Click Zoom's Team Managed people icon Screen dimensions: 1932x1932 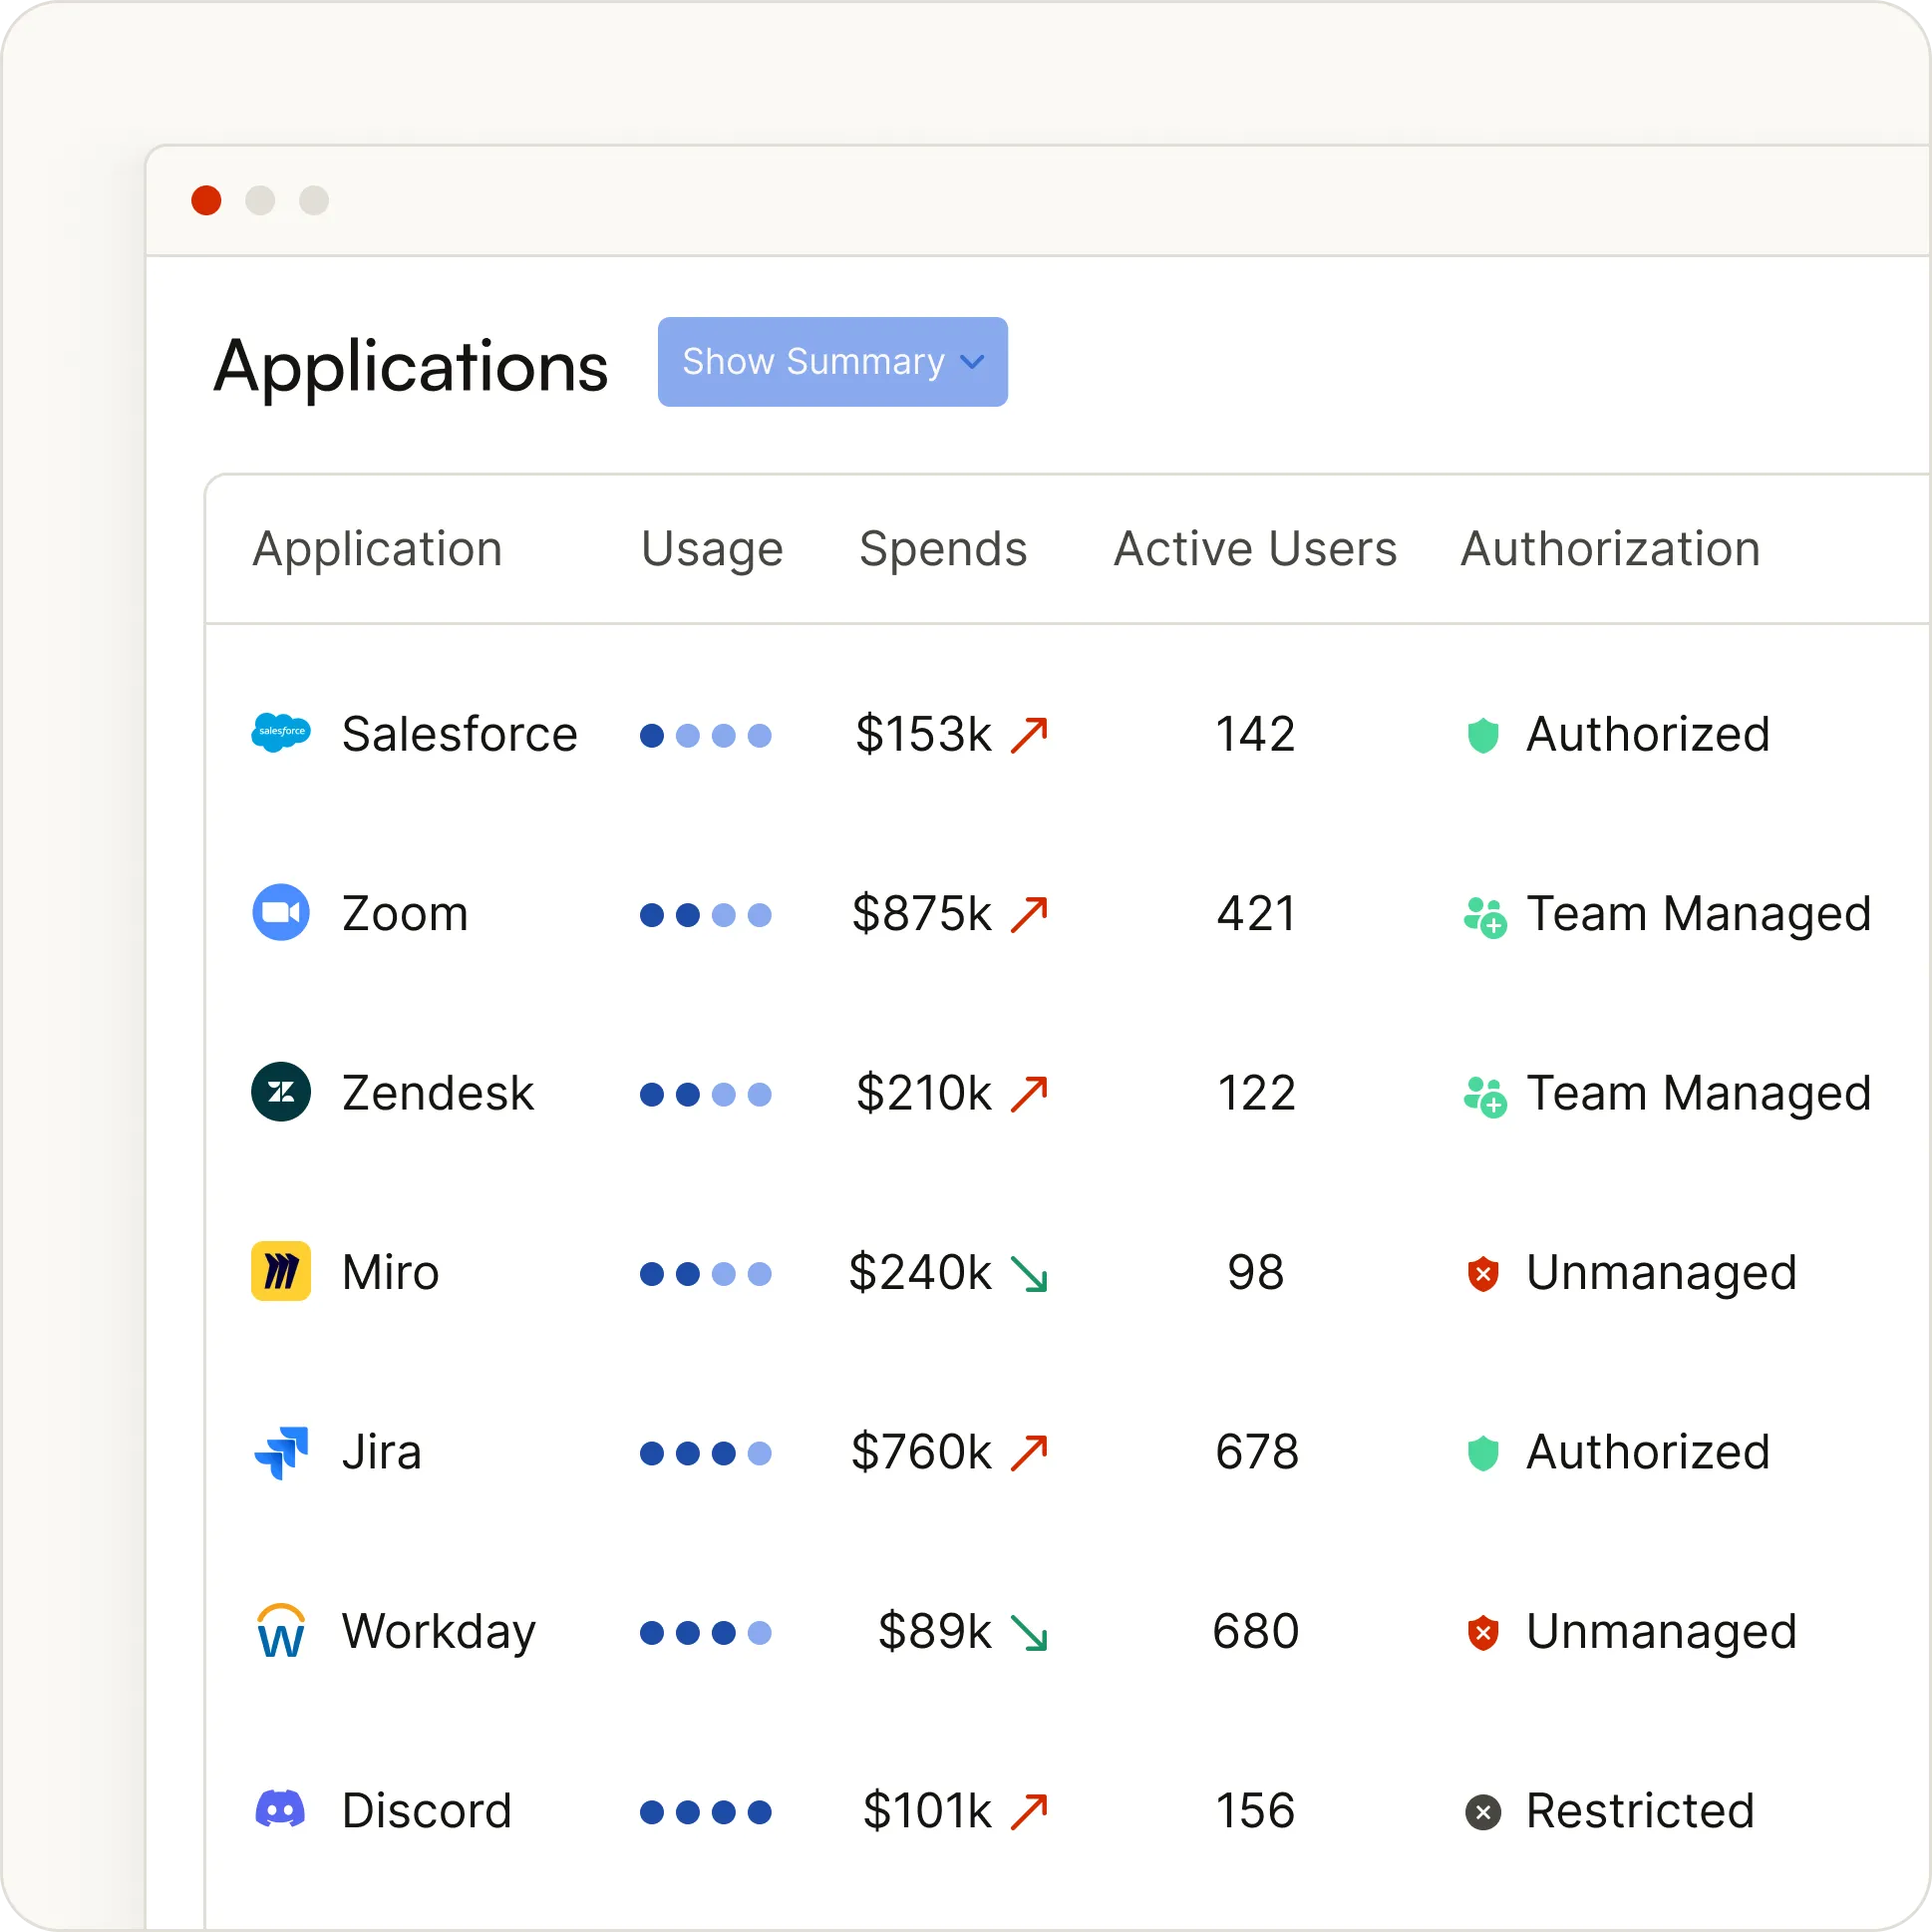[x=1485, y=916]
